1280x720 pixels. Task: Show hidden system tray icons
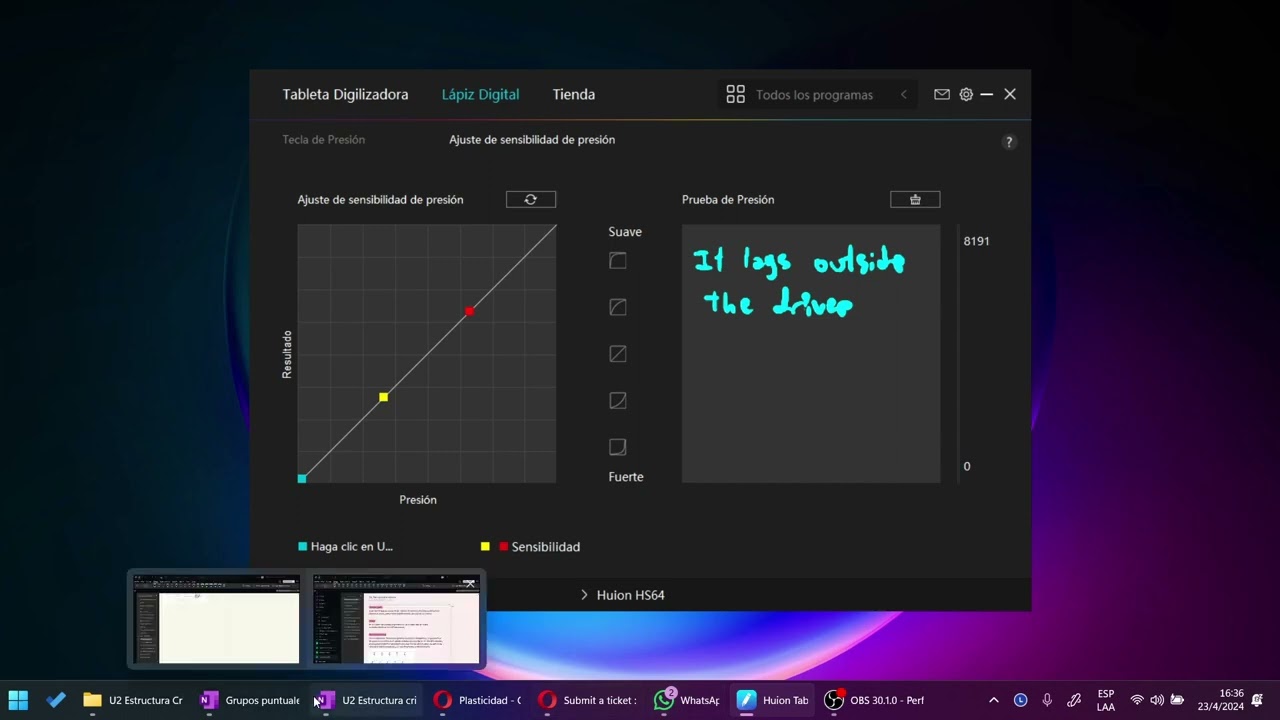point(993,700)
